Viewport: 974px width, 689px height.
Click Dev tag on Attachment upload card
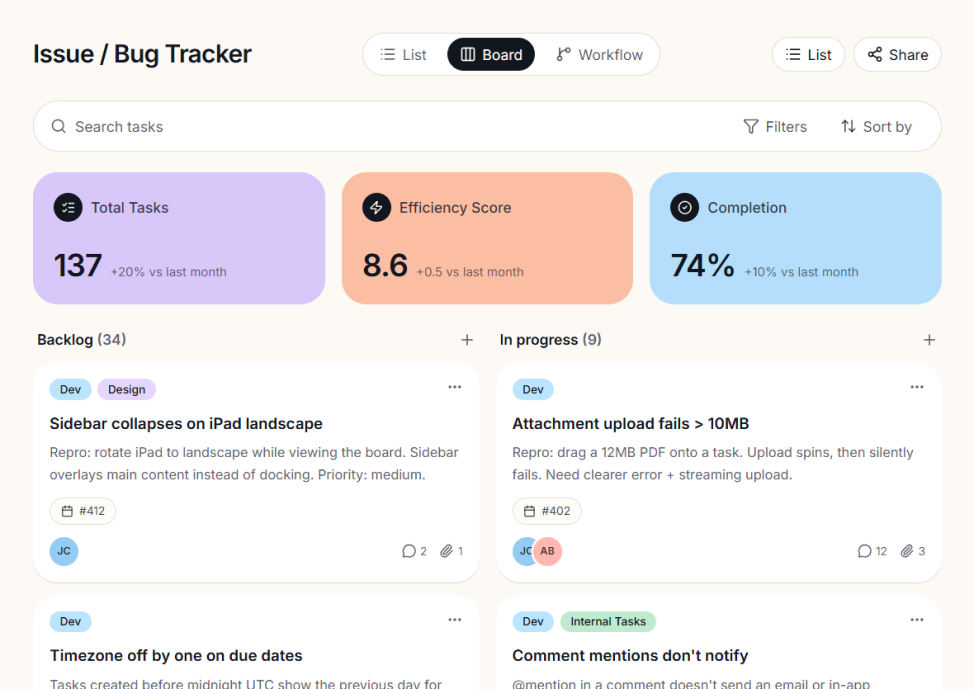click(x=533, y=390)
